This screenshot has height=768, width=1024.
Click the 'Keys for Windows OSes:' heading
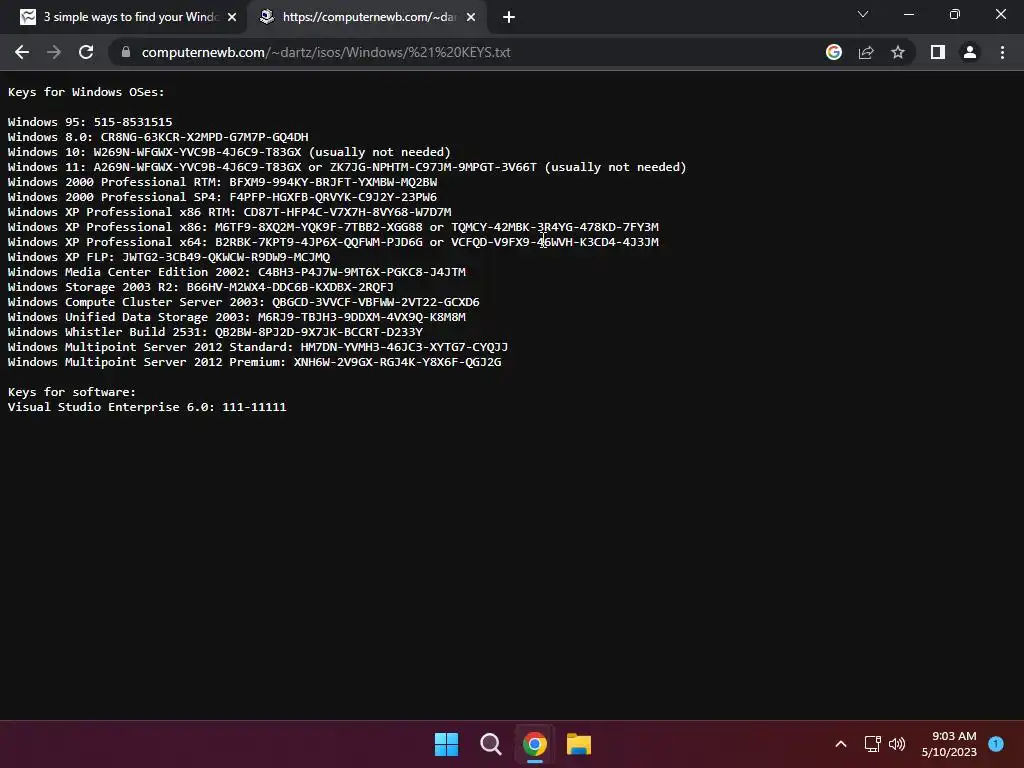pos(86,92)
